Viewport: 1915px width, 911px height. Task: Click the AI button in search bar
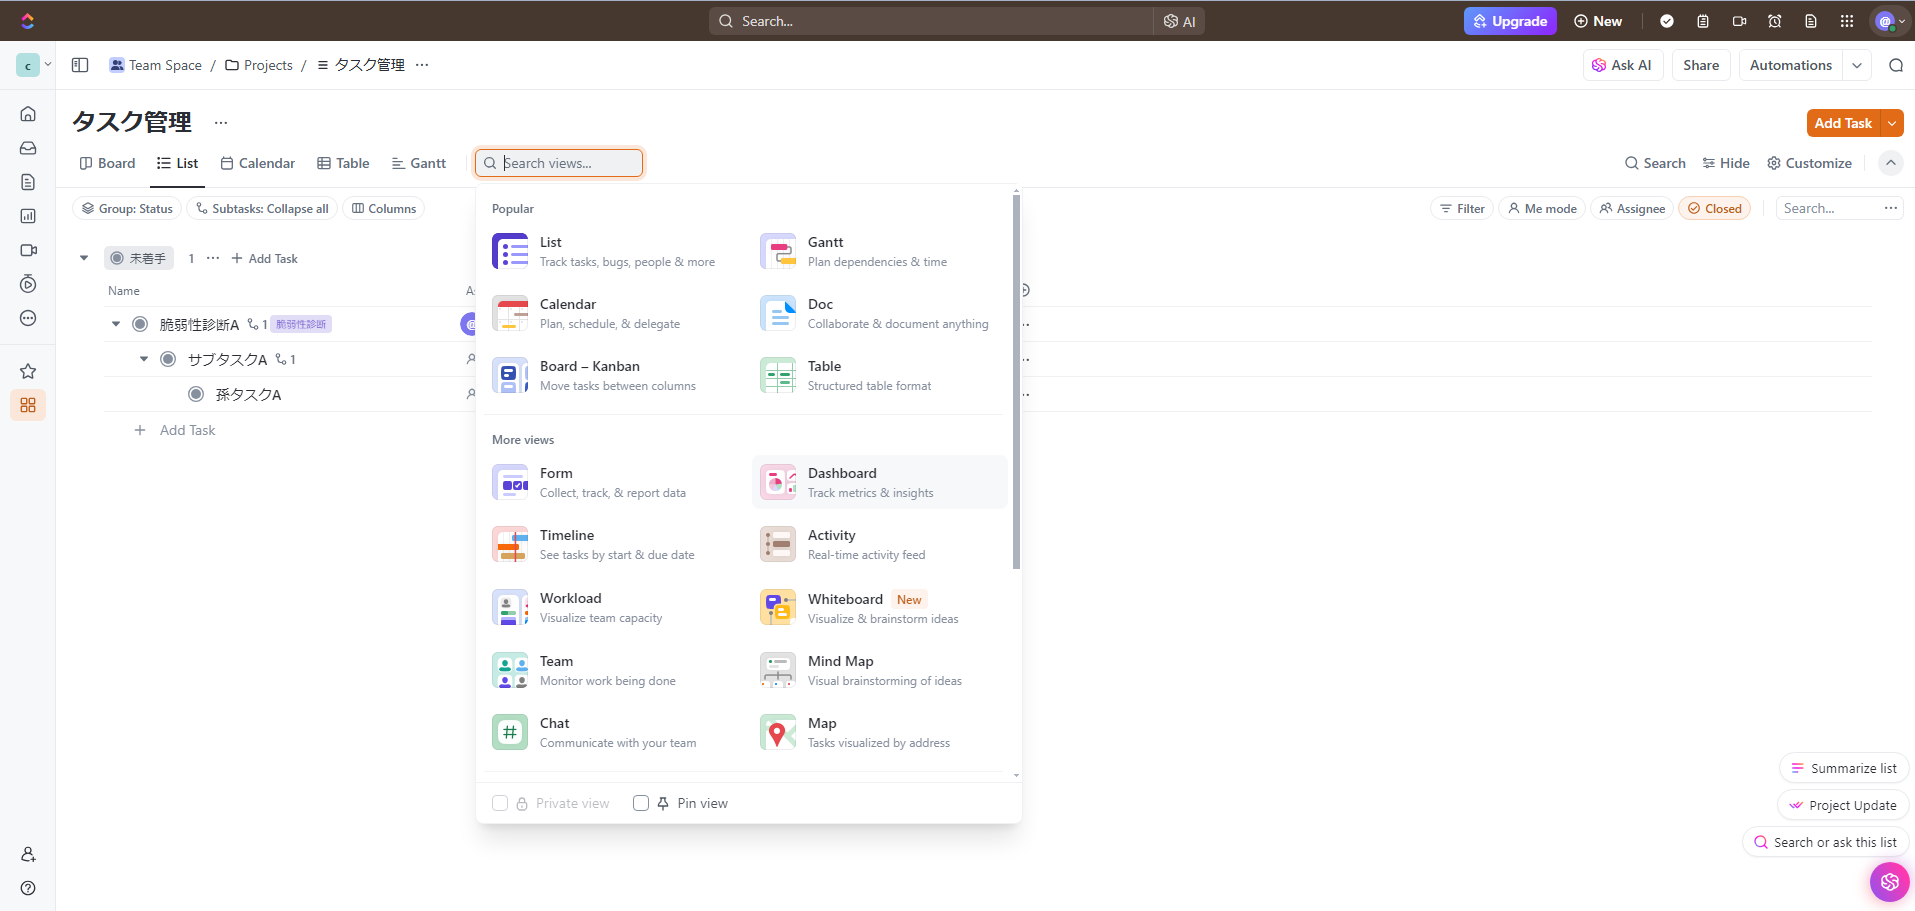tap(1180, 21)
